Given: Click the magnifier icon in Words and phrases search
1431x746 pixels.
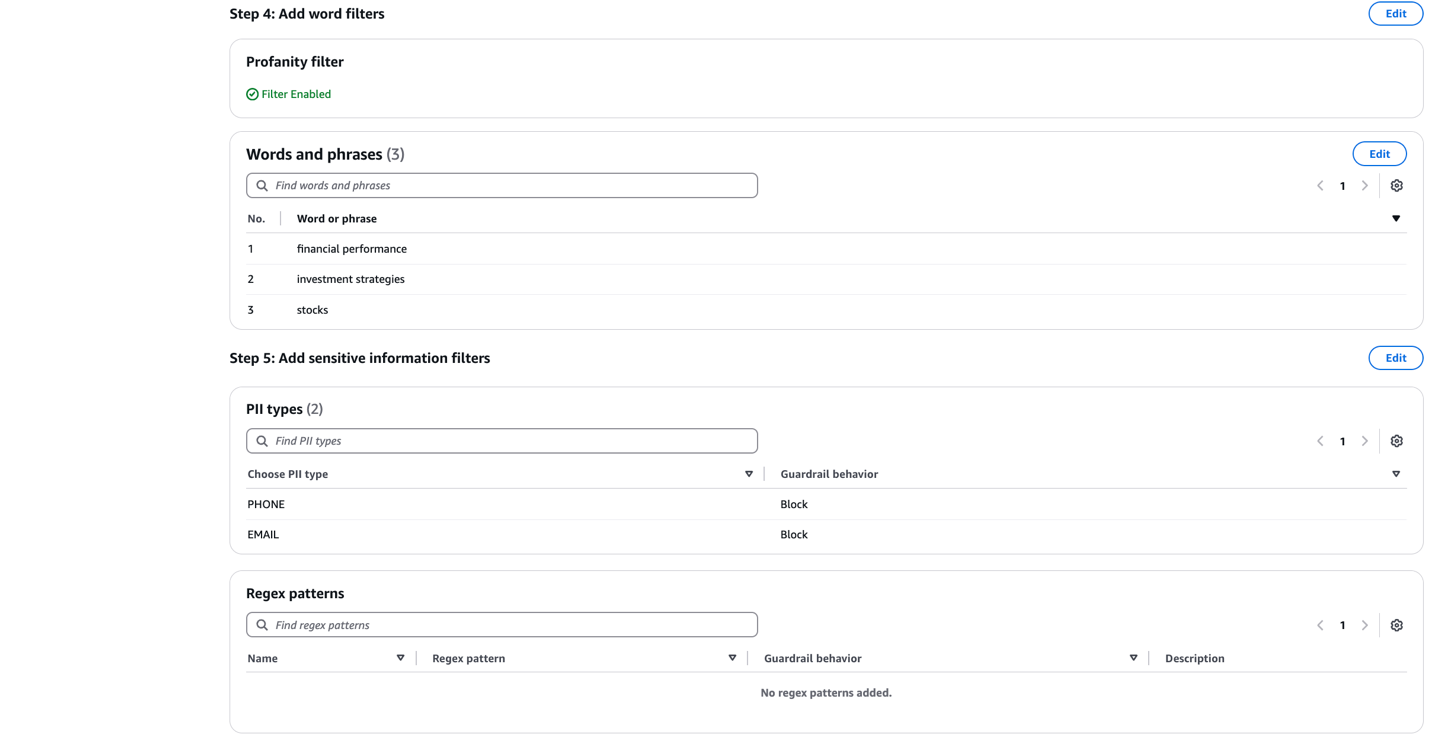Looking at the screenshot, I should [x=261, y=185].
